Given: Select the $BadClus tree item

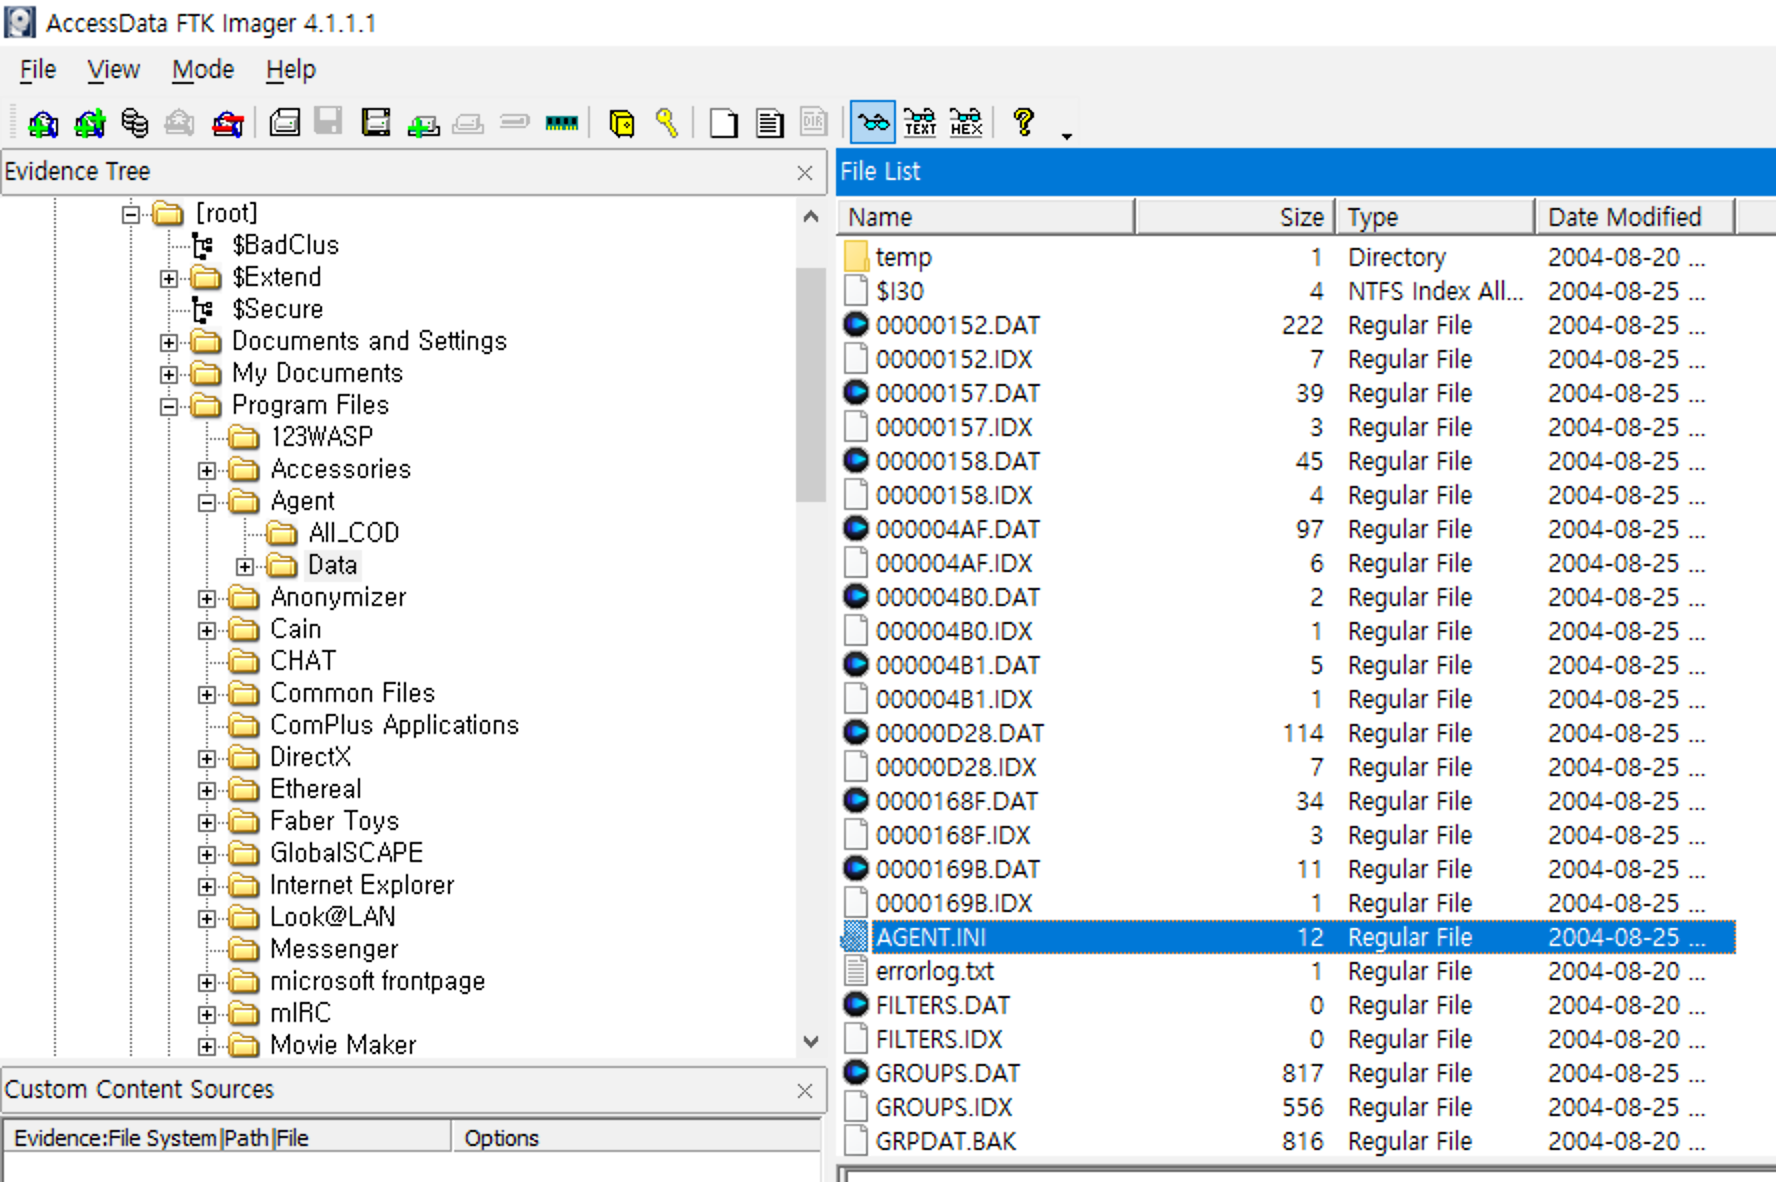Looking at the screenshot, I should 285,245.
